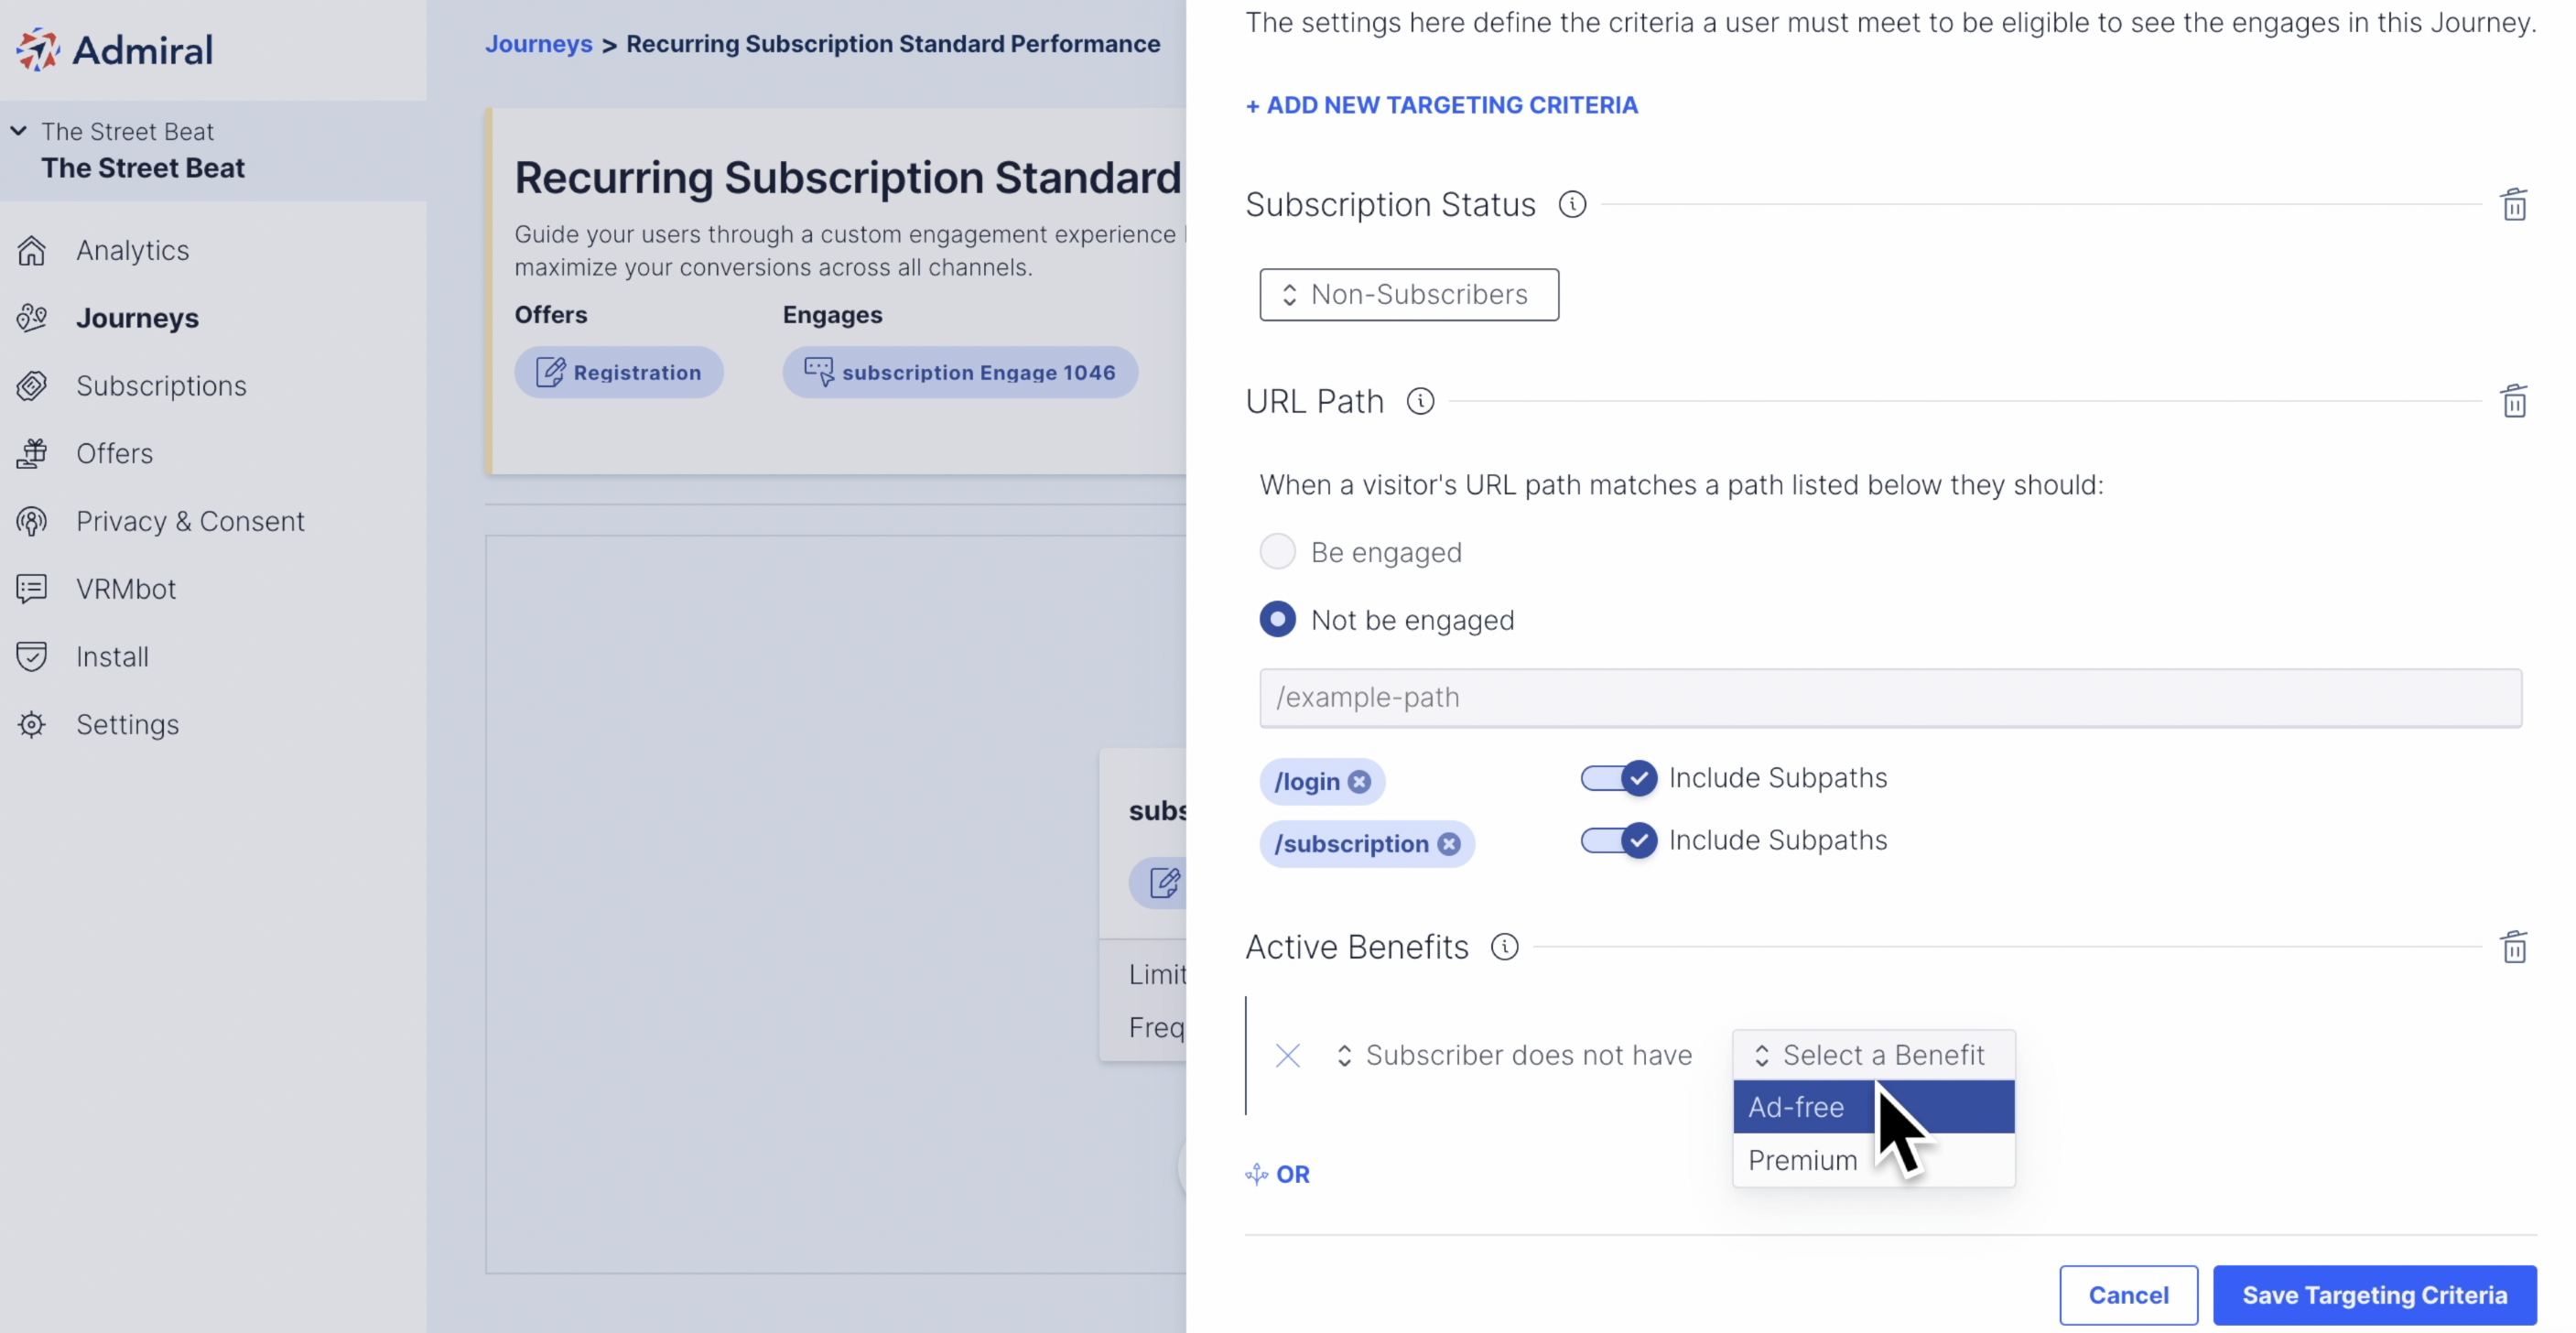
Task: Click the Cancel button
Action: (2128, 1295)
